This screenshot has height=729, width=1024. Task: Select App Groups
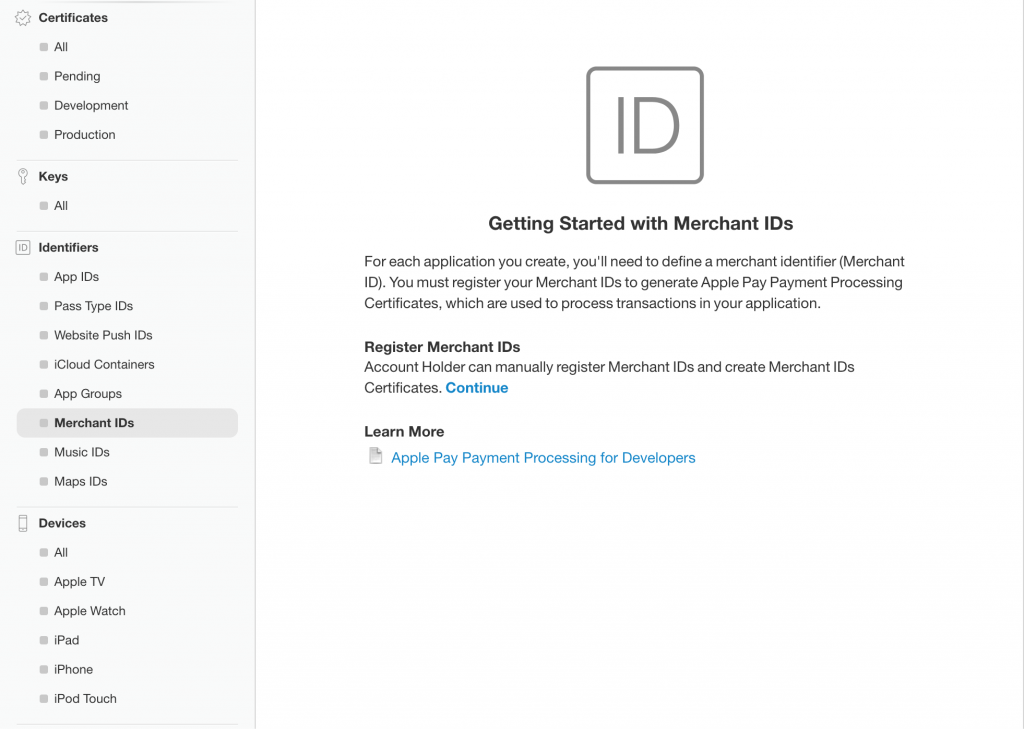coord(88,394)
